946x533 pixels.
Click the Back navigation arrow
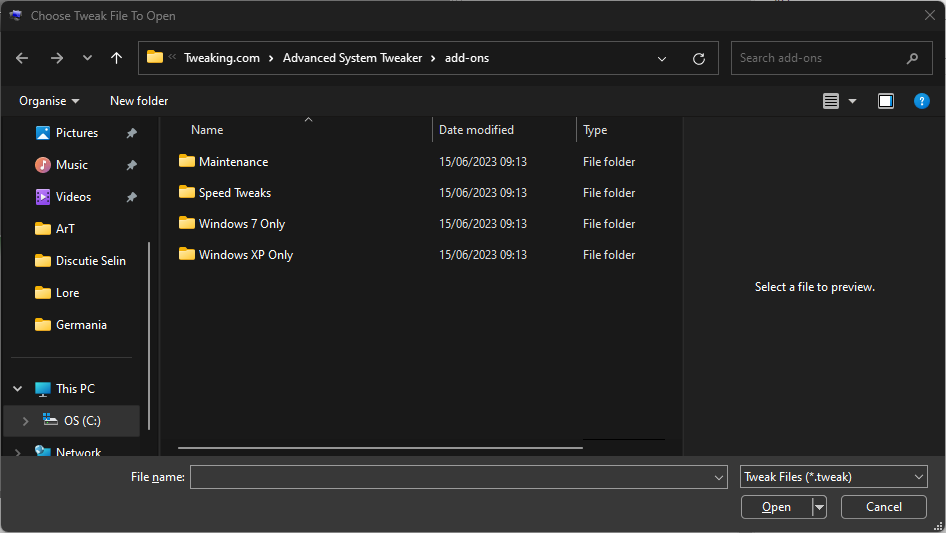[x=23, y=58]
